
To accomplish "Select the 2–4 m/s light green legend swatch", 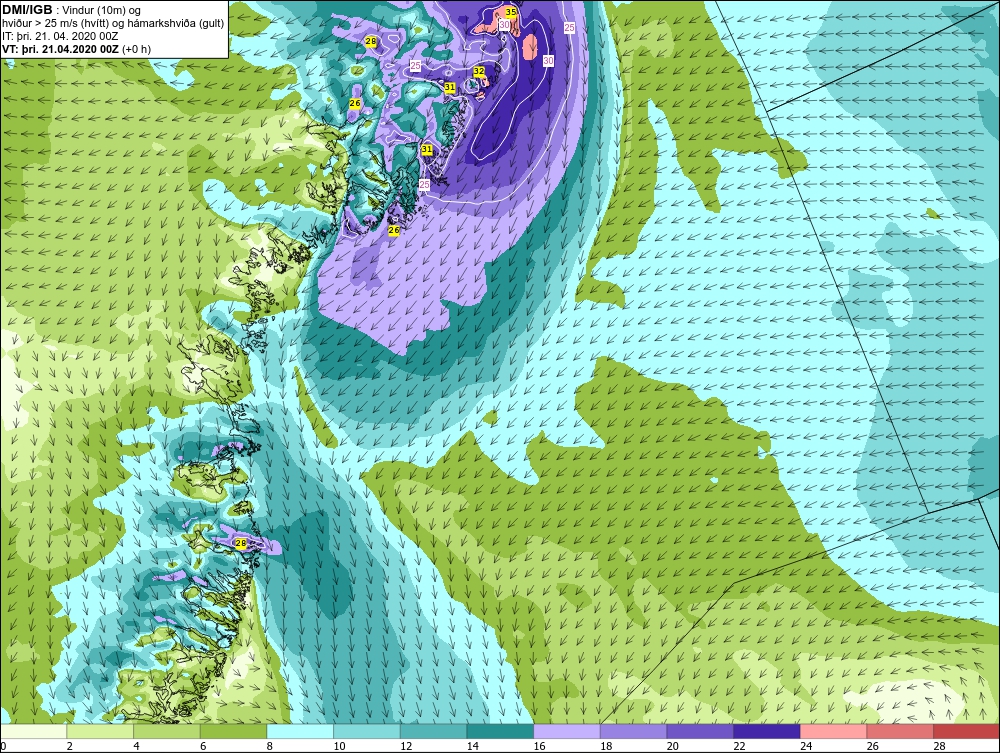I will [99, 731].
